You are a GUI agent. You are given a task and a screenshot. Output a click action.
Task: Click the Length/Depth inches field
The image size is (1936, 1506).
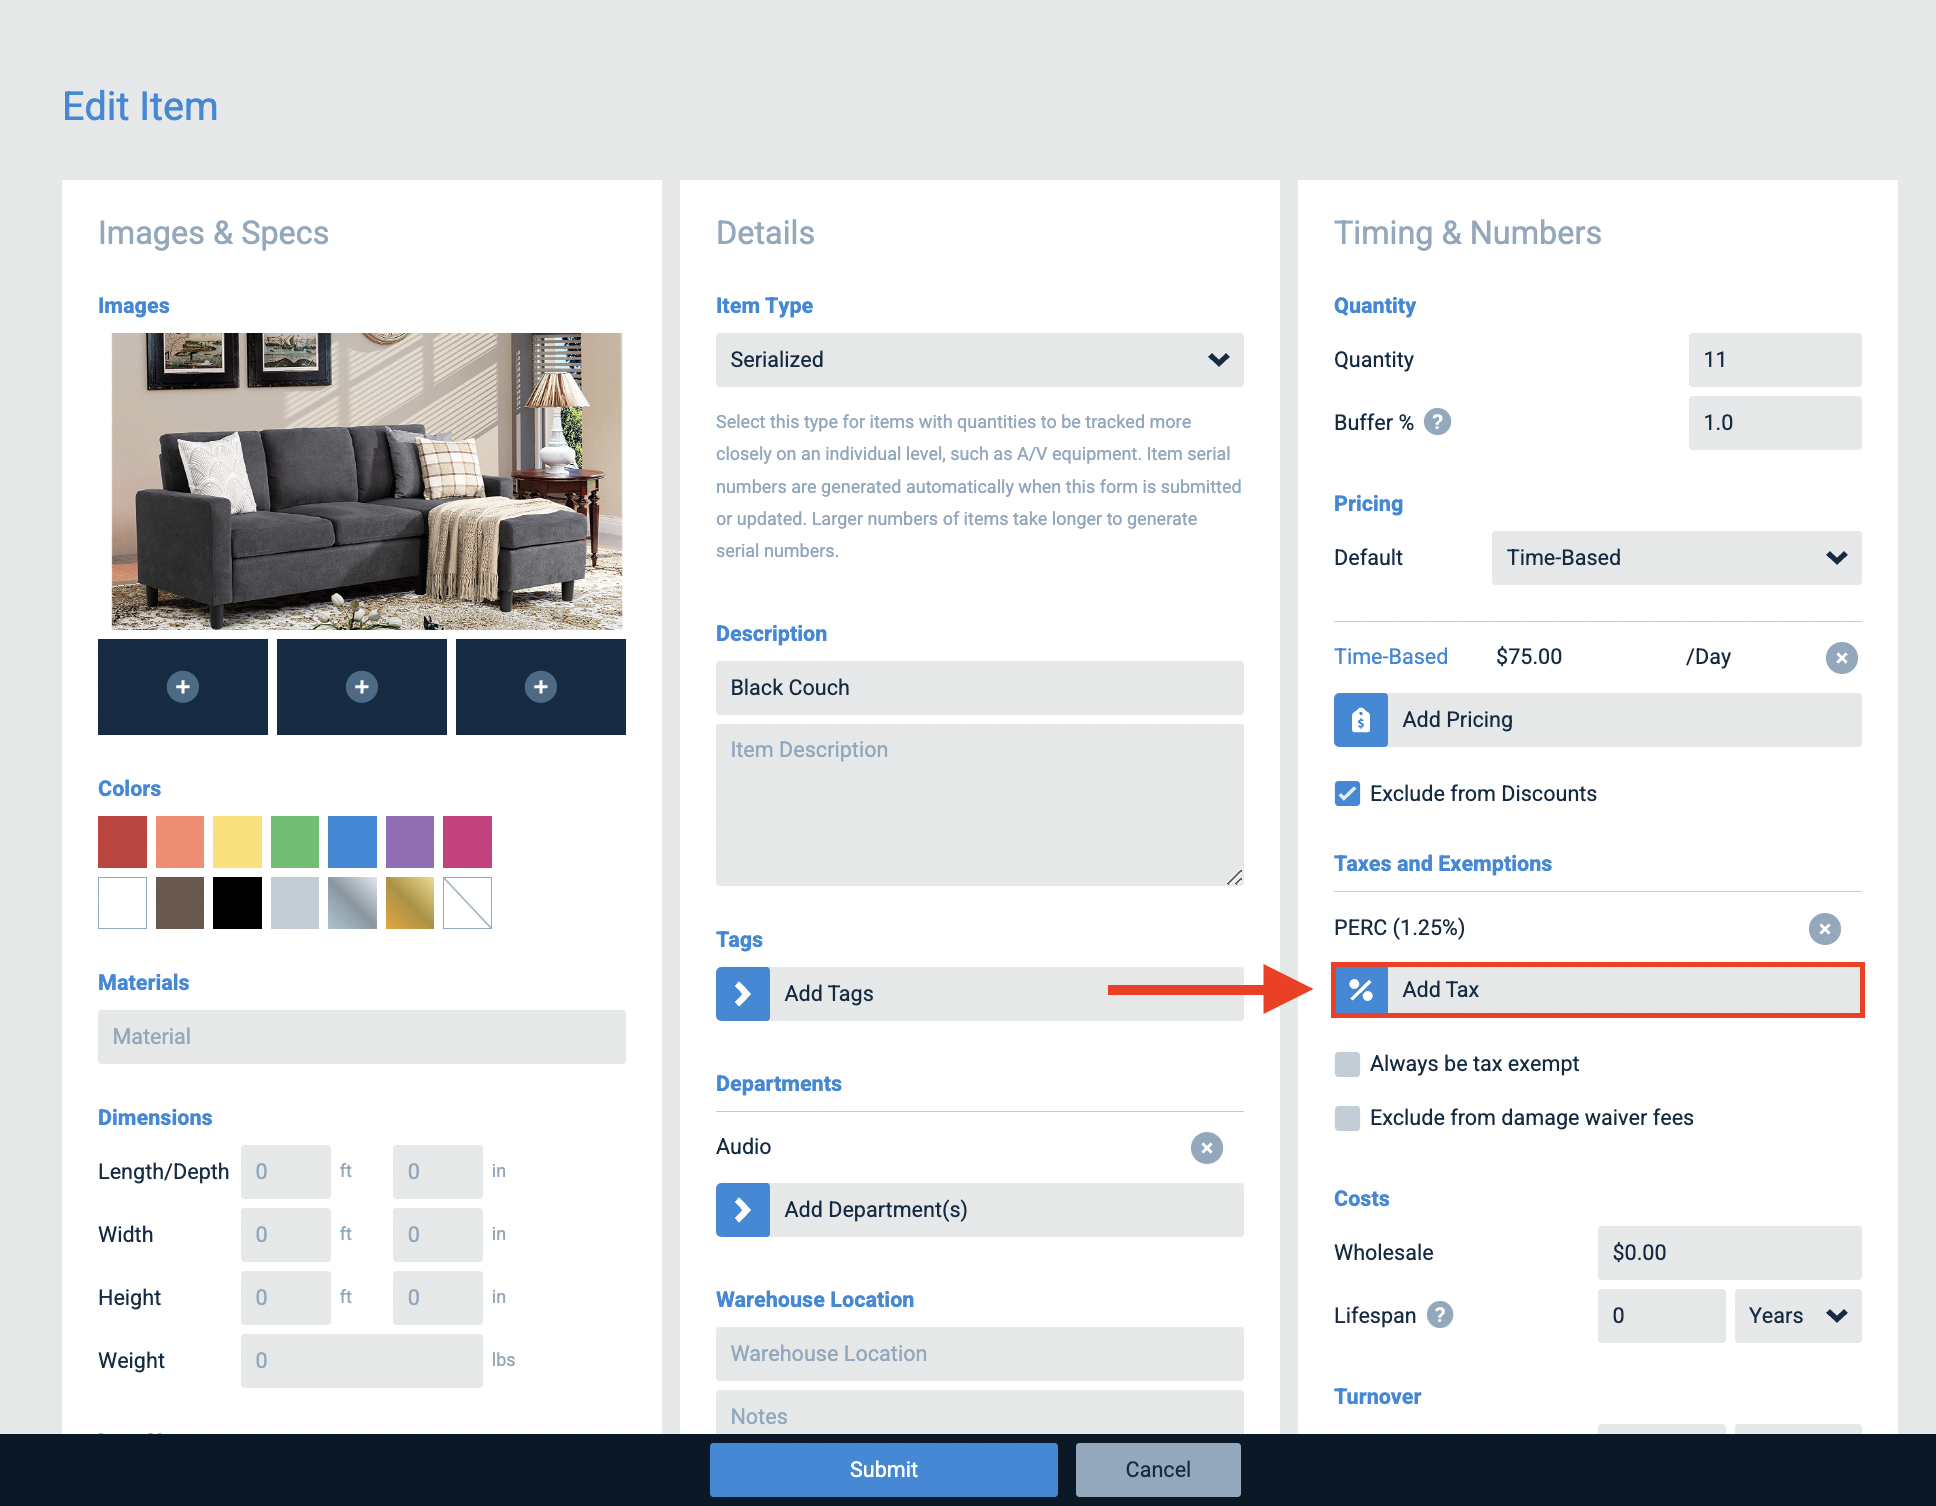coord(438,1172)
